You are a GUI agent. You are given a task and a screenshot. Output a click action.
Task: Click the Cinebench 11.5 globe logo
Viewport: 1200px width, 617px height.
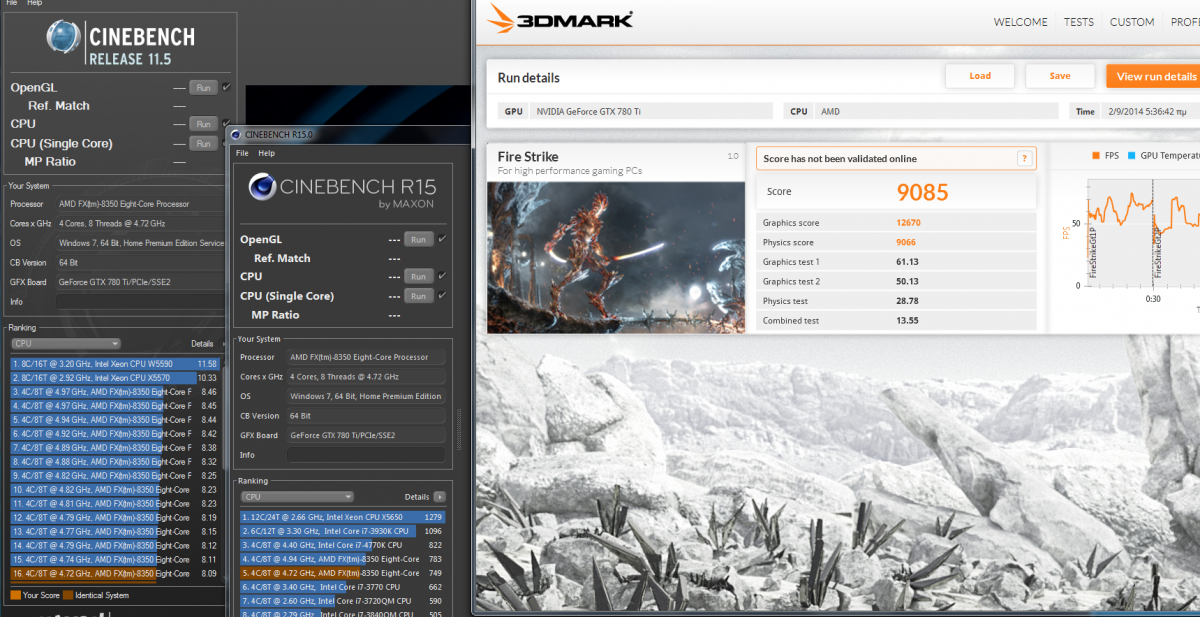coord(63,38)
